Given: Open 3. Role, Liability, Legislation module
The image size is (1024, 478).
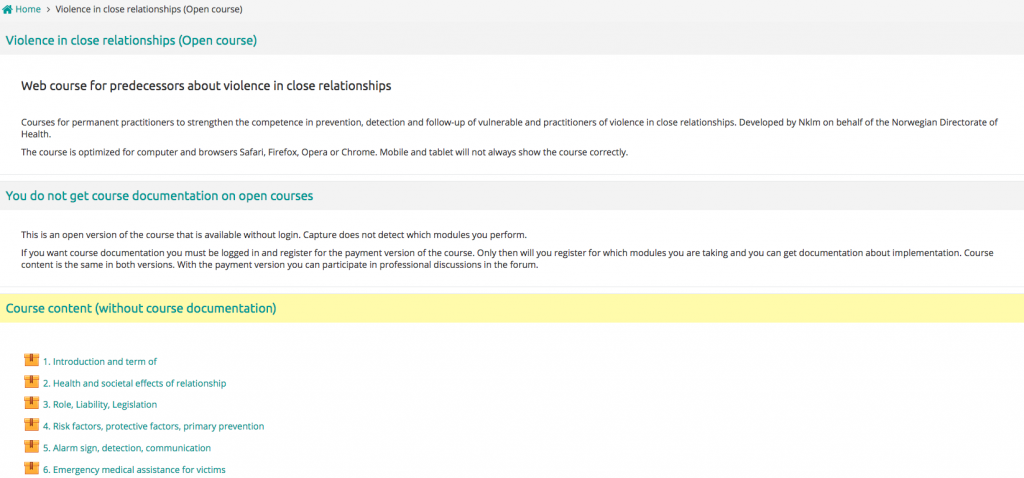Looking at the screenshot, I should [x=100, y=405].
